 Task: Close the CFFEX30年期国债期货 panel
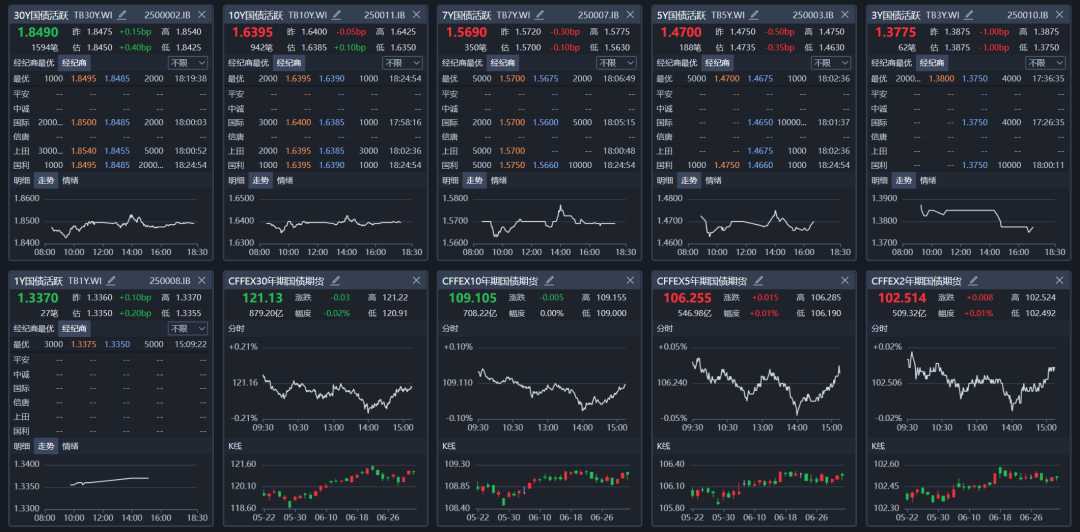tap(416, 280)
